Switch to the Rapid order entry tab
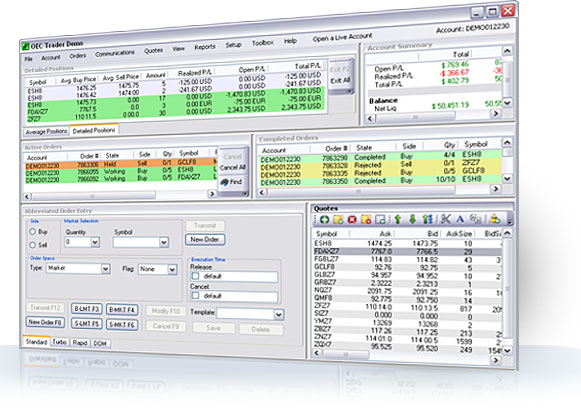Viewport: 581px width, 411px height. tap(80, 343)
